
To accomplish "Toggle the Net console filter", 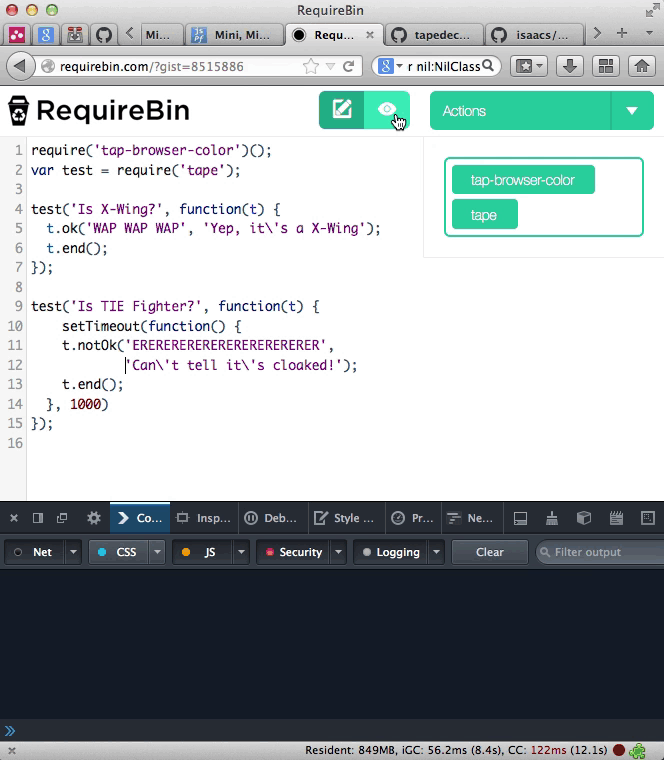I will click(35, 552).
